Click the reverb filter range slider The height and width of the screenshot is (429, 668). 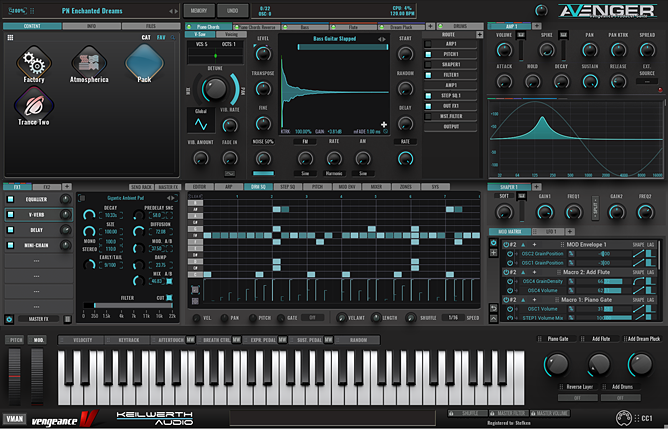(x=128, y=305)
